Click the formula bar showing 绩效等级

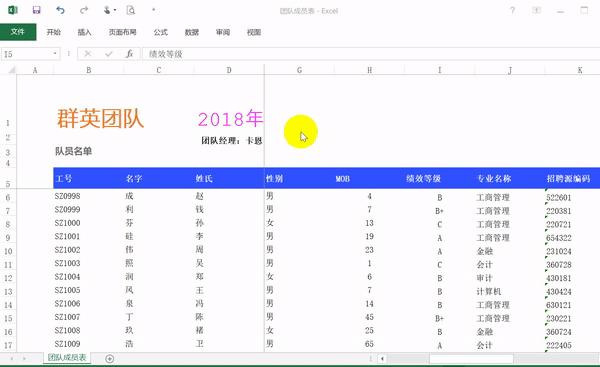click(x=370, y=54)
